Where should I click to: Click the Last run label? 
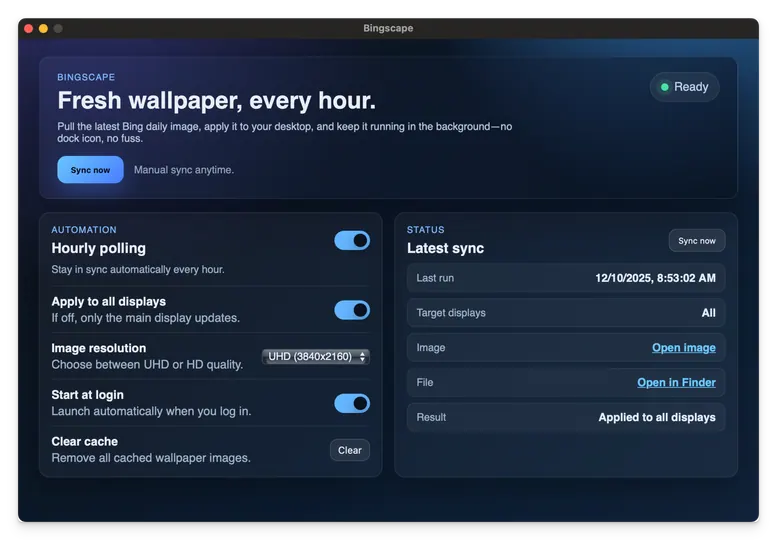click(x=435, y=278)
